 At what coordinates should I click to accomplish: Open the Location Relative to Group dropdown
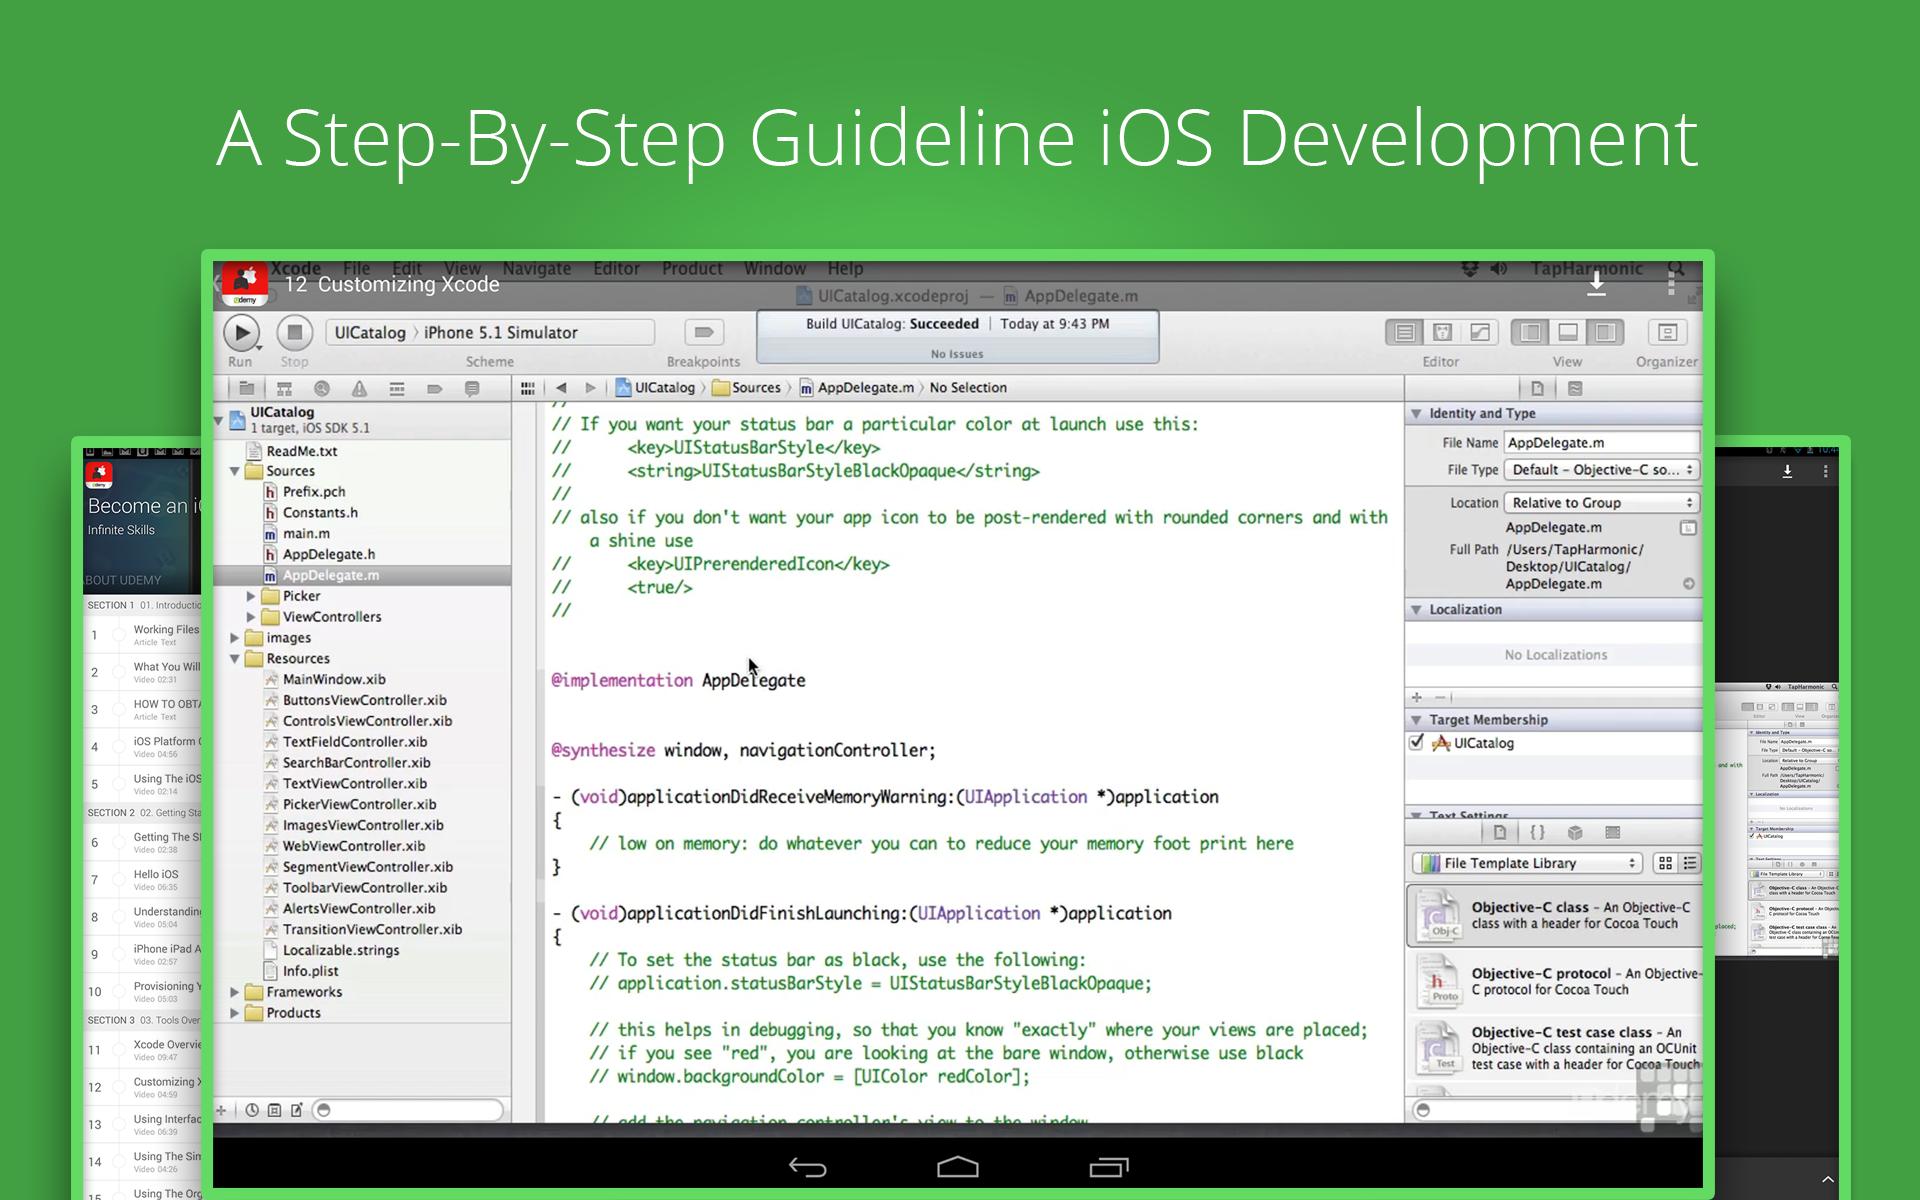coord(1602,503)
